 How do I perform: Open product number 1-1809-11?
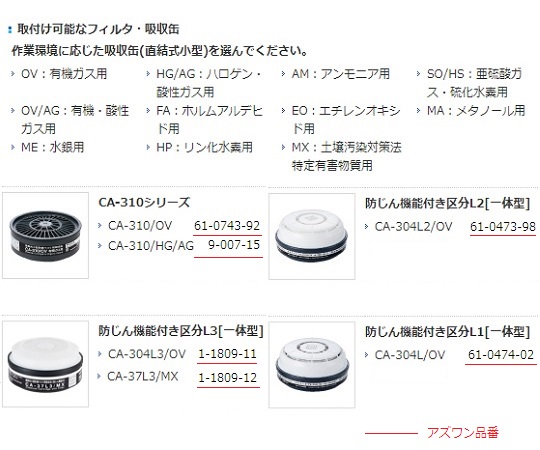[x=227, y=354]
